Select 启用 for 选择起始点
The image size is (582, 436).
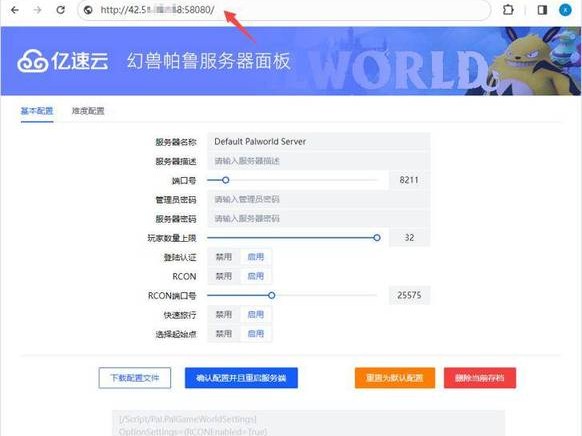(x=256, y=334)
